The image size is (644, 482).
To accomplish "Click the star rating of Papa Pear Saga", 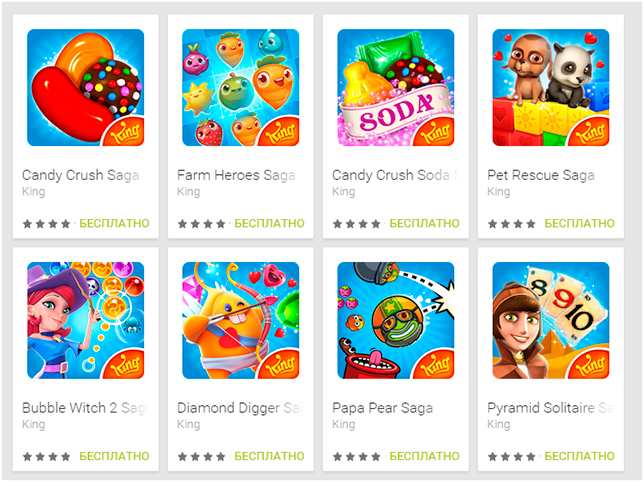I will pyautogui.click(x=356, y=457).
